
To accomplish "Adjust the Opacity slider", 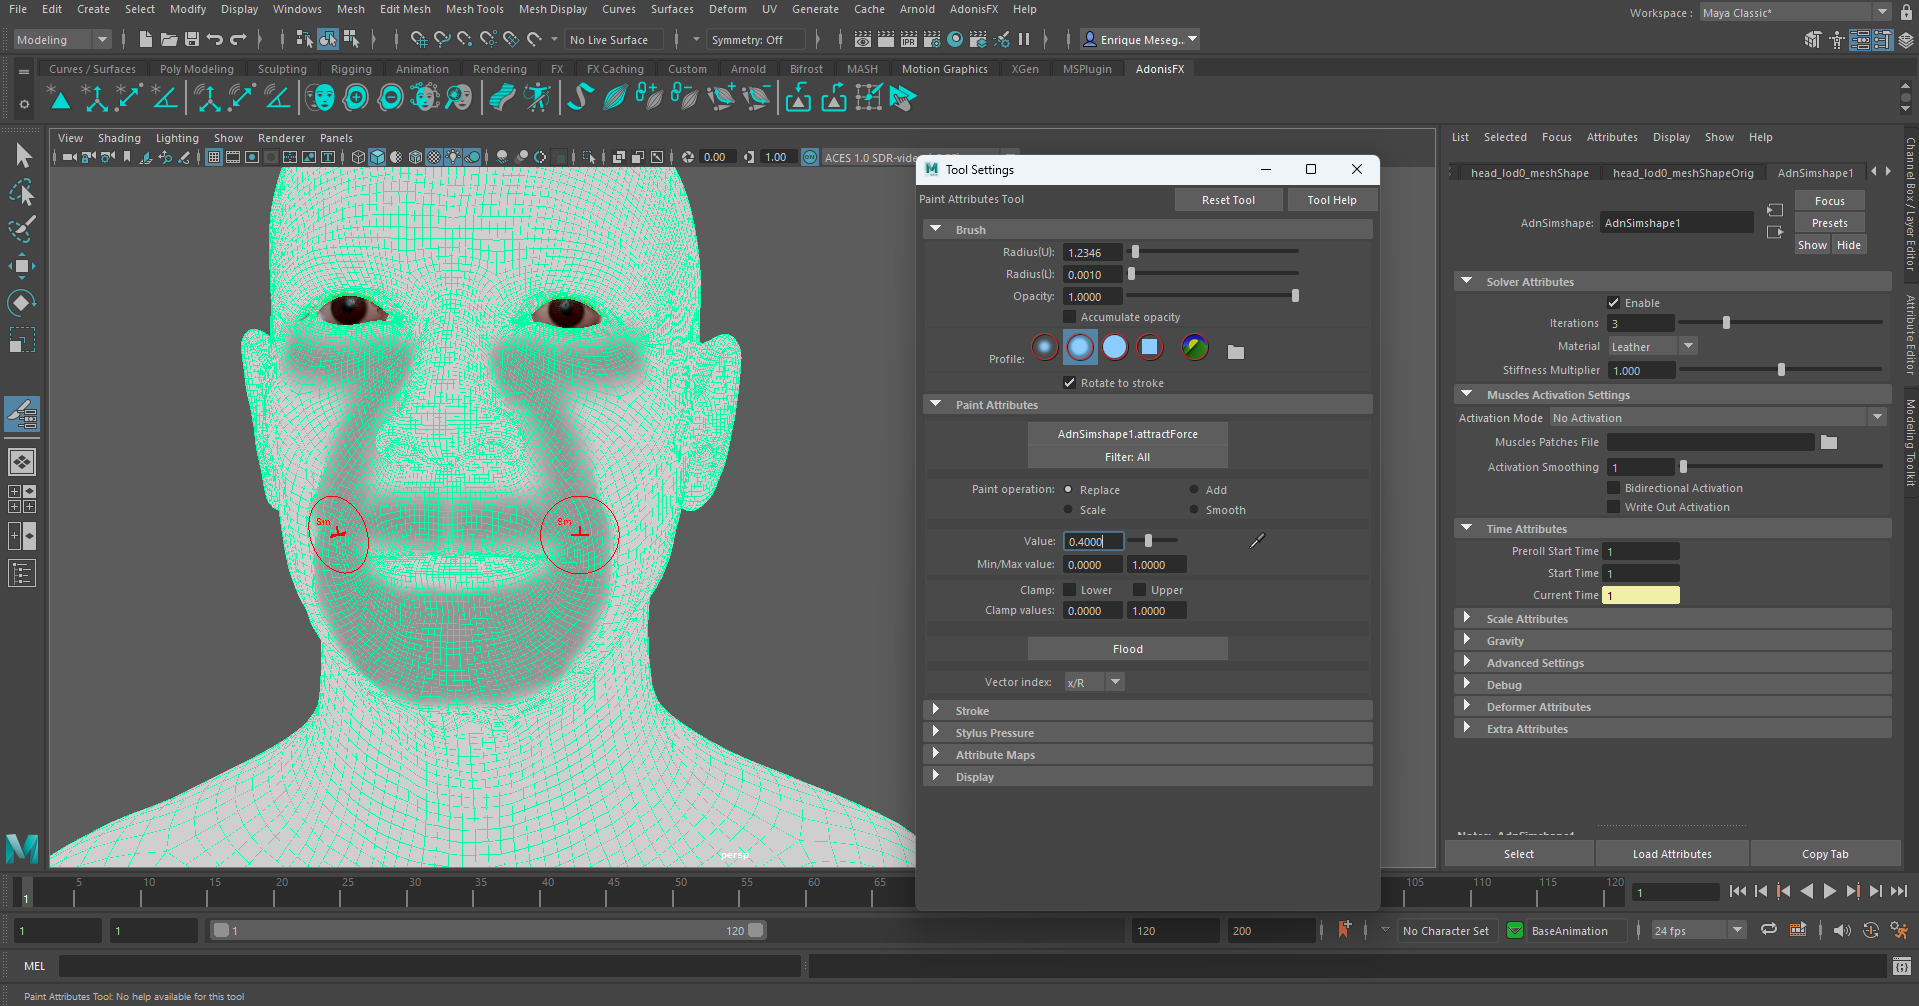I will coord(1213,296).
